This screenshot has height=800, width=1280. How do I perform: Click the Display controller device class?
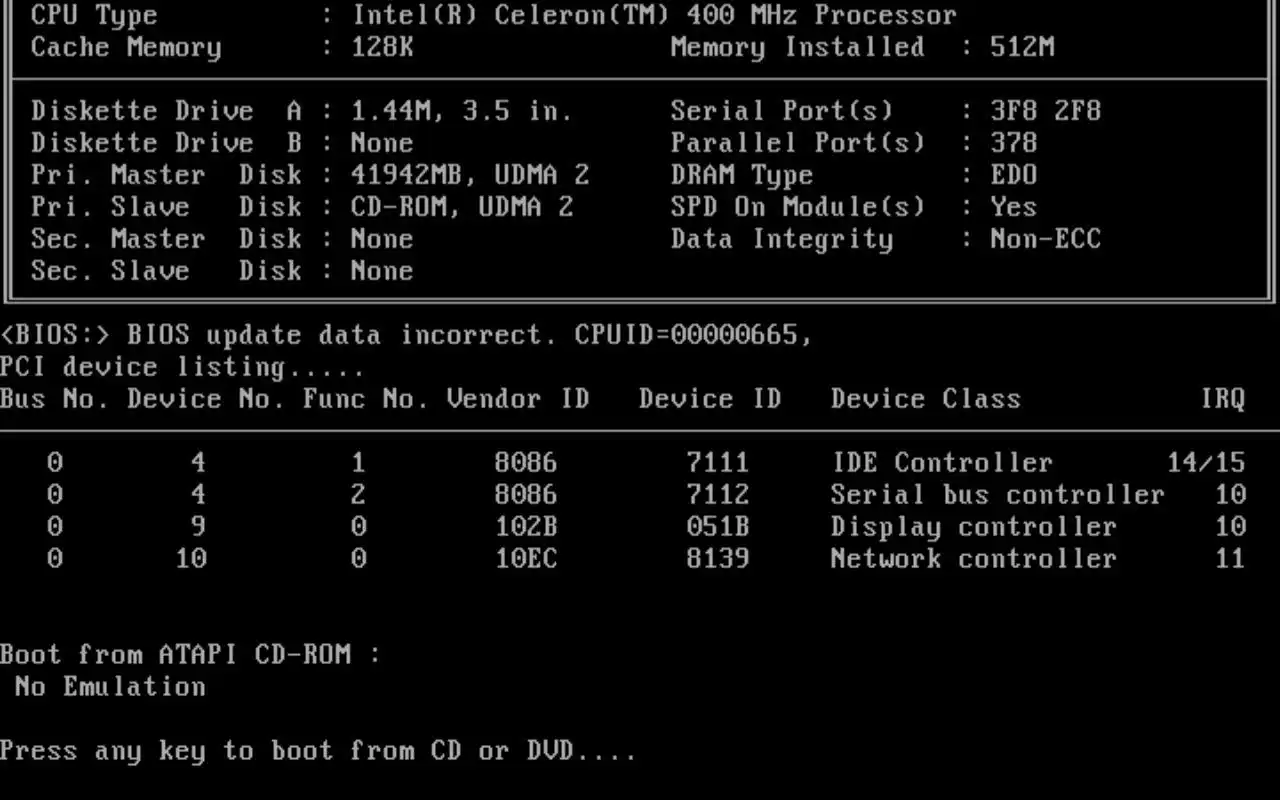tap(973, 527)
